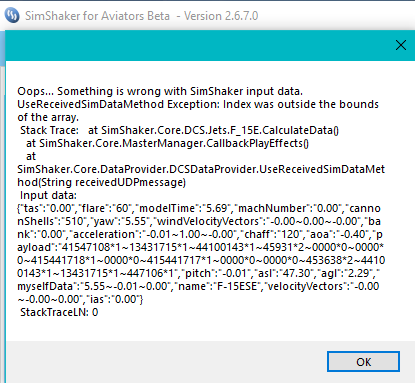Select the window title 'SimShaker for Aviators Beta'
Viewport: 415px width, 383px height.
(x=97, y=16)
